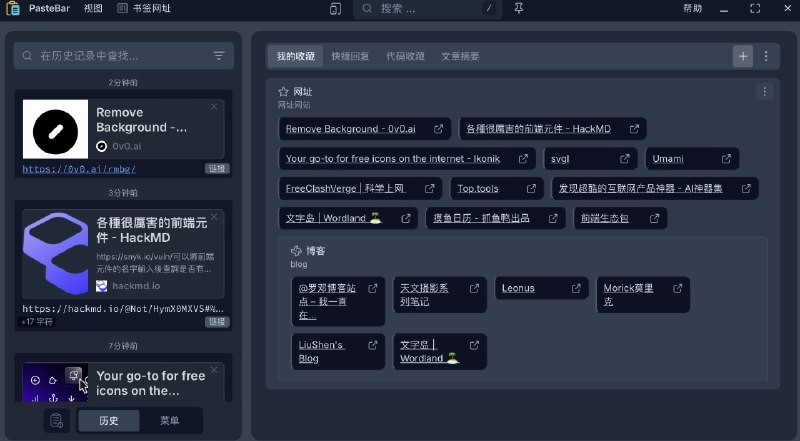Add a new tab with the plus button
The width and height of the screenshot is (800, 441).
[743, 56]
